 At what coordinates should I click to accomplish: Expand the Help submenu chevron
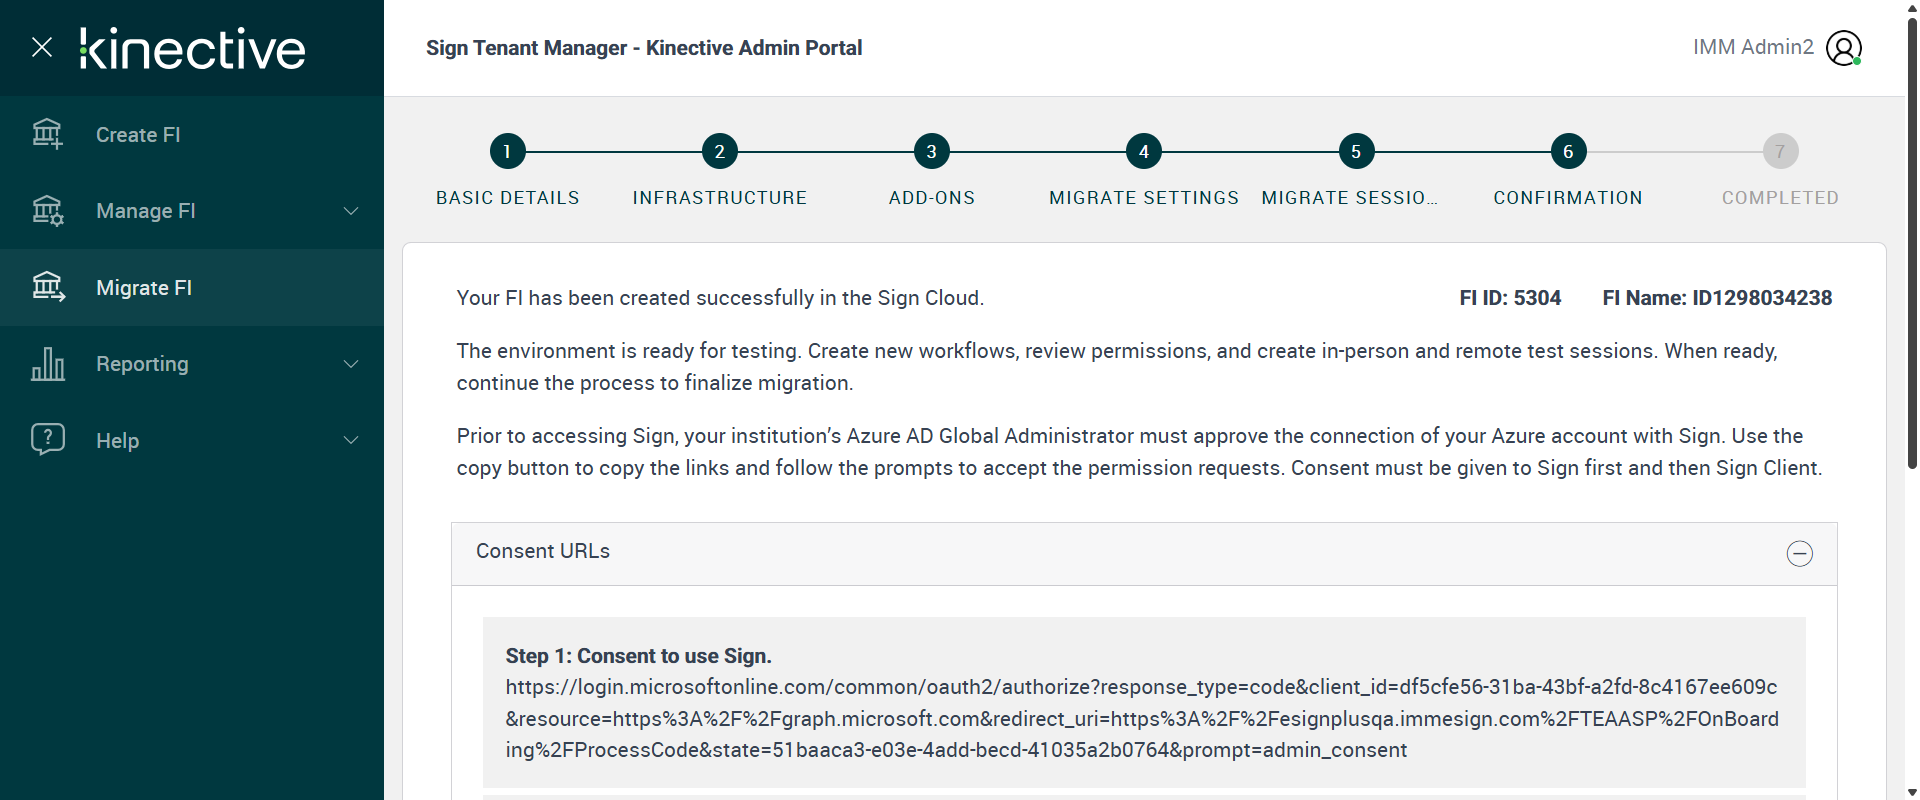coord(351,440)
